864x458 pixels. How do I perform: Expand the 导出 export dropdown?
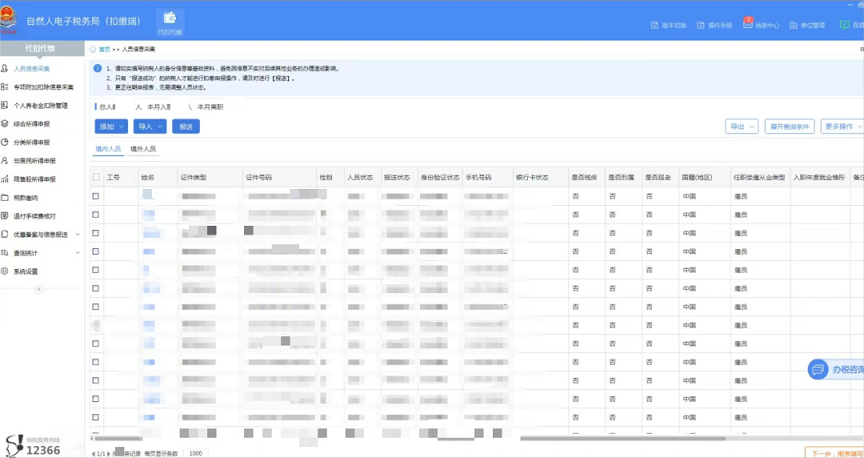[741, 127]
